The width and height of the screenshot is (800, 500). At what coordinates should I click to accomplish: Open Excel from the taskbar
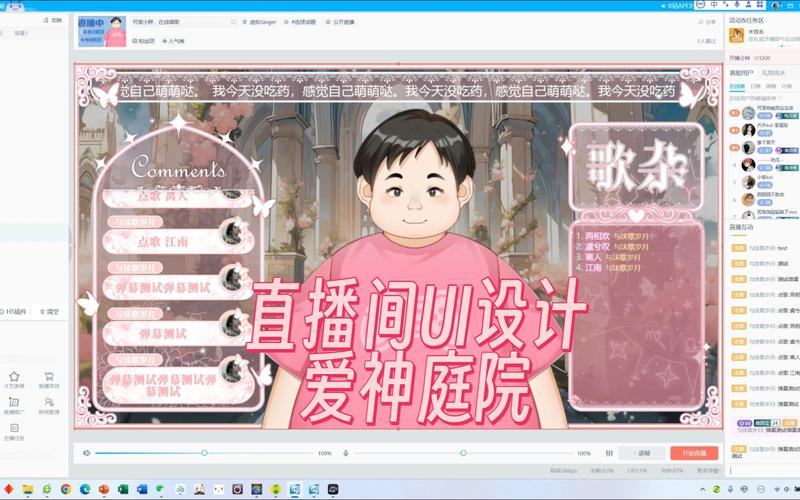pyautogui.click(x=121, y=489)
